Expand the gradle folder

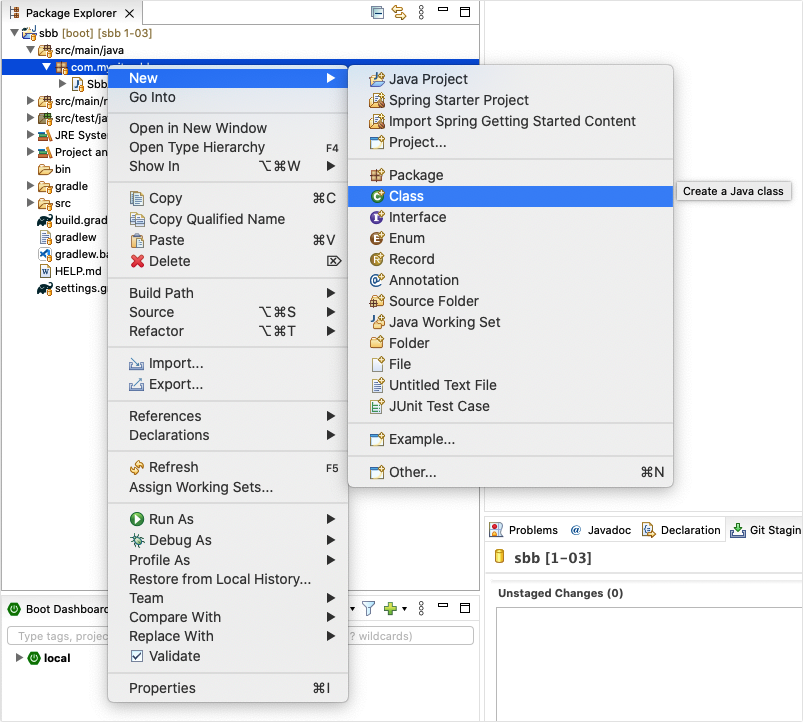click(30, 185)
